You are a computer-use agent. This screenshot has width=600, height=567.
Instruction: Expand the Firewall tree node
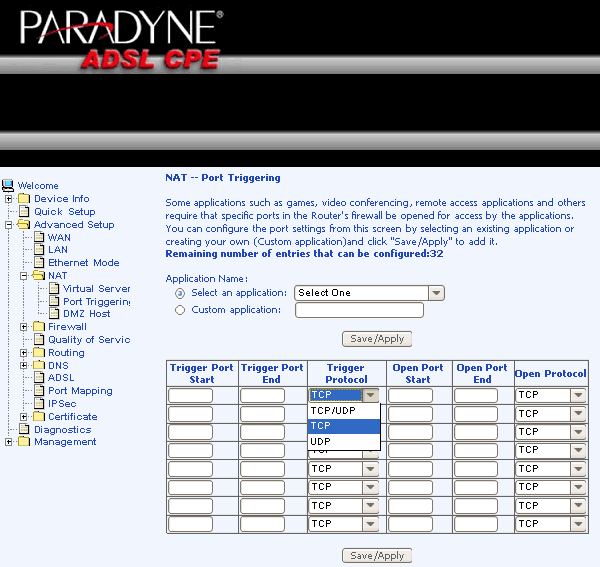24,327
